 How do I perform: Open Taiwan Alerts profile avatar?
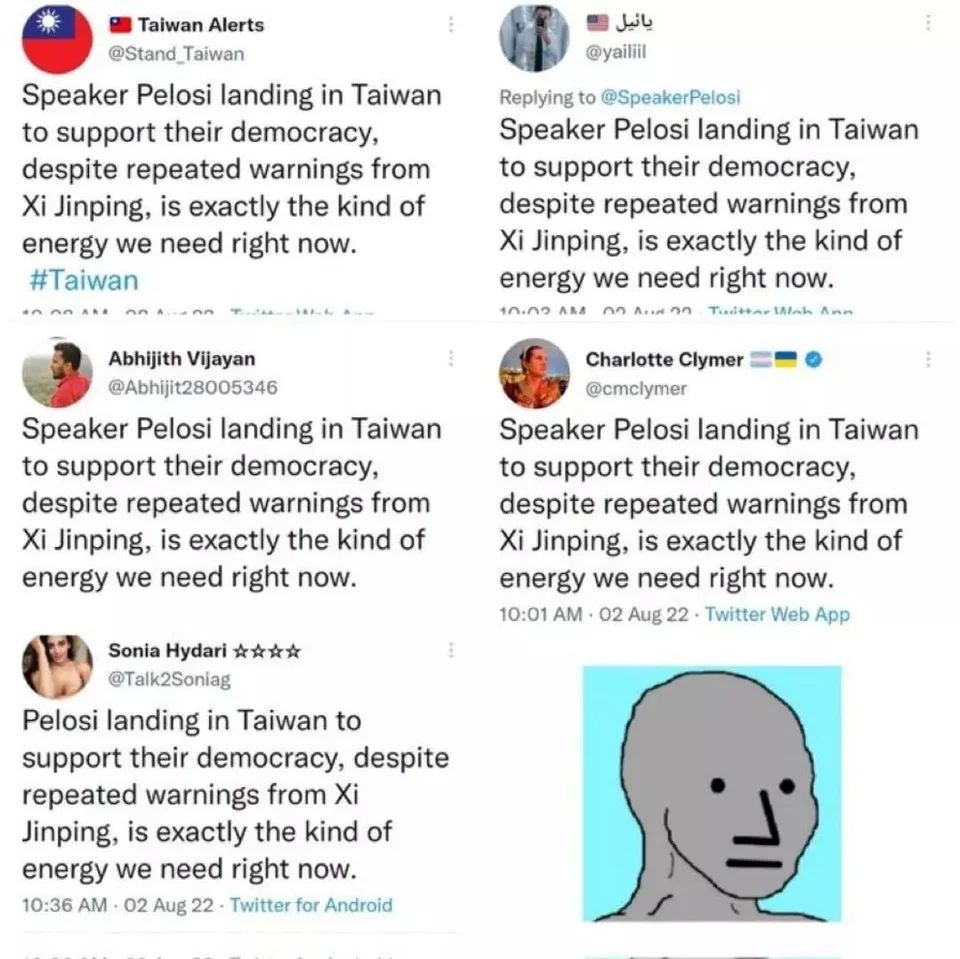pos(57,39)
